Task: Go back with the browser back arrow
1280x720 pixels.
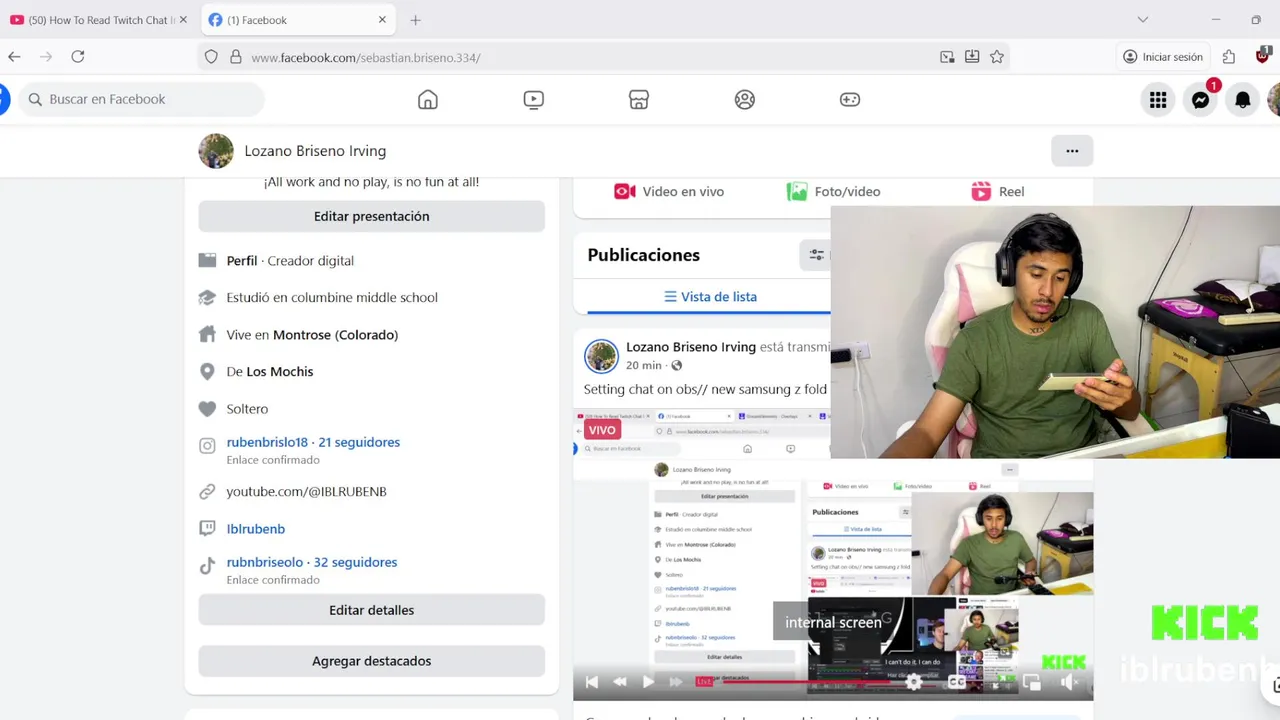Action: point(14,57)
